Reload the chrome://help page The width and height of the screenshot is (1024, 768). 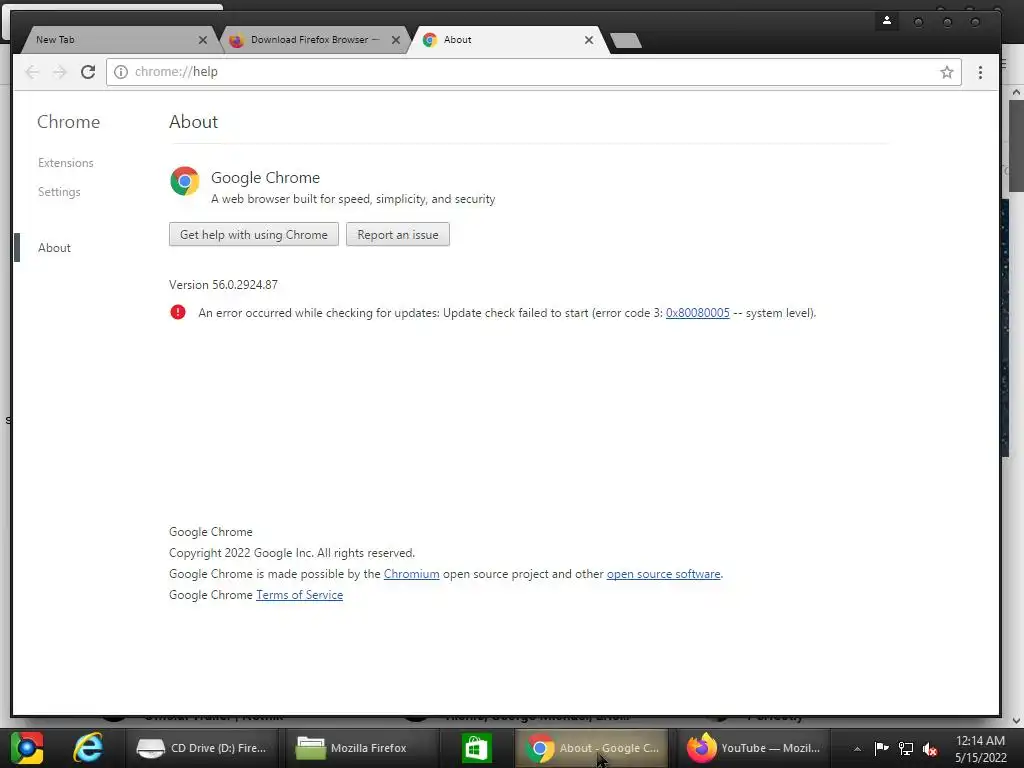pos(88,72)
